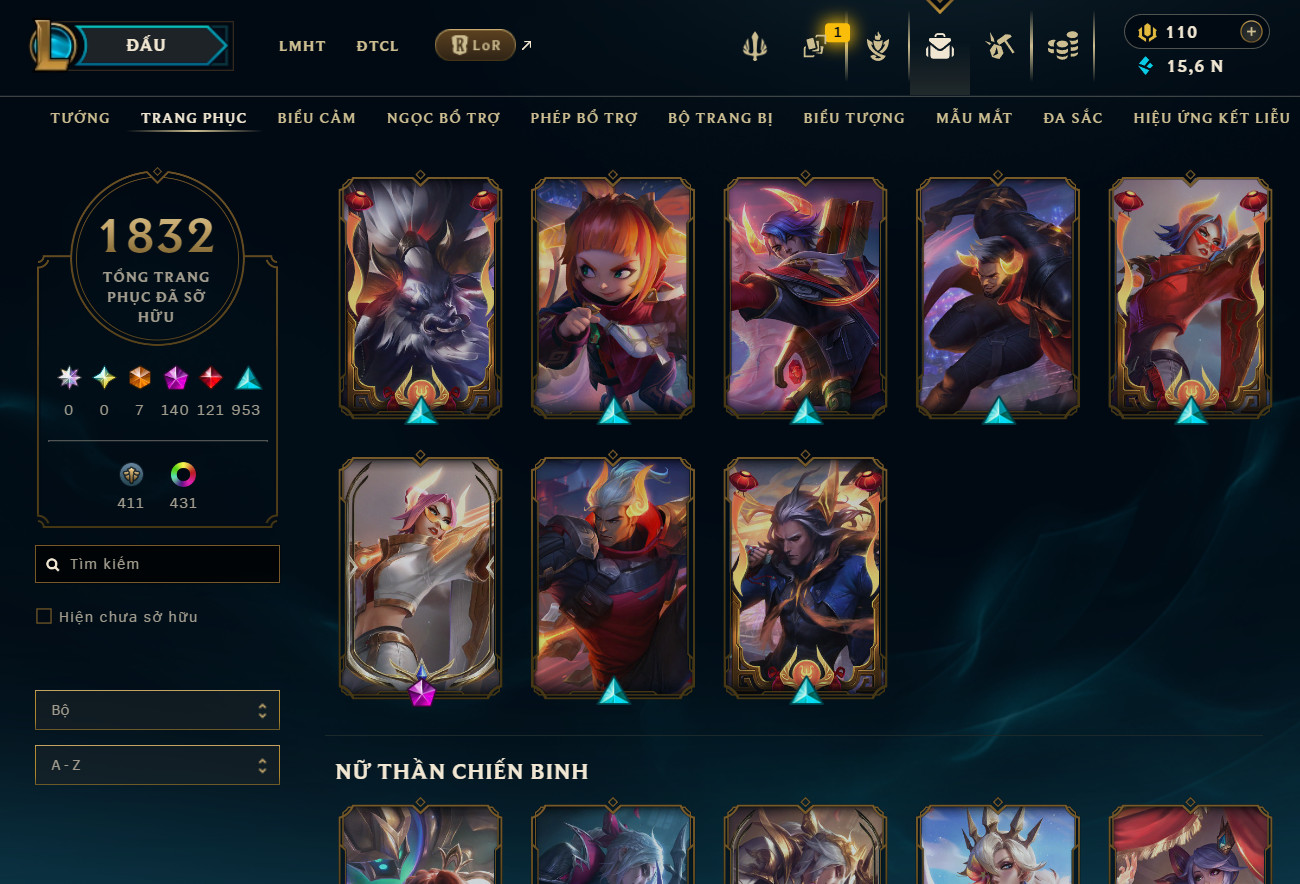Screen dimensions: 1300x884
Task: Switch to the TƯỚNG tab
Action: click(80, 118)
